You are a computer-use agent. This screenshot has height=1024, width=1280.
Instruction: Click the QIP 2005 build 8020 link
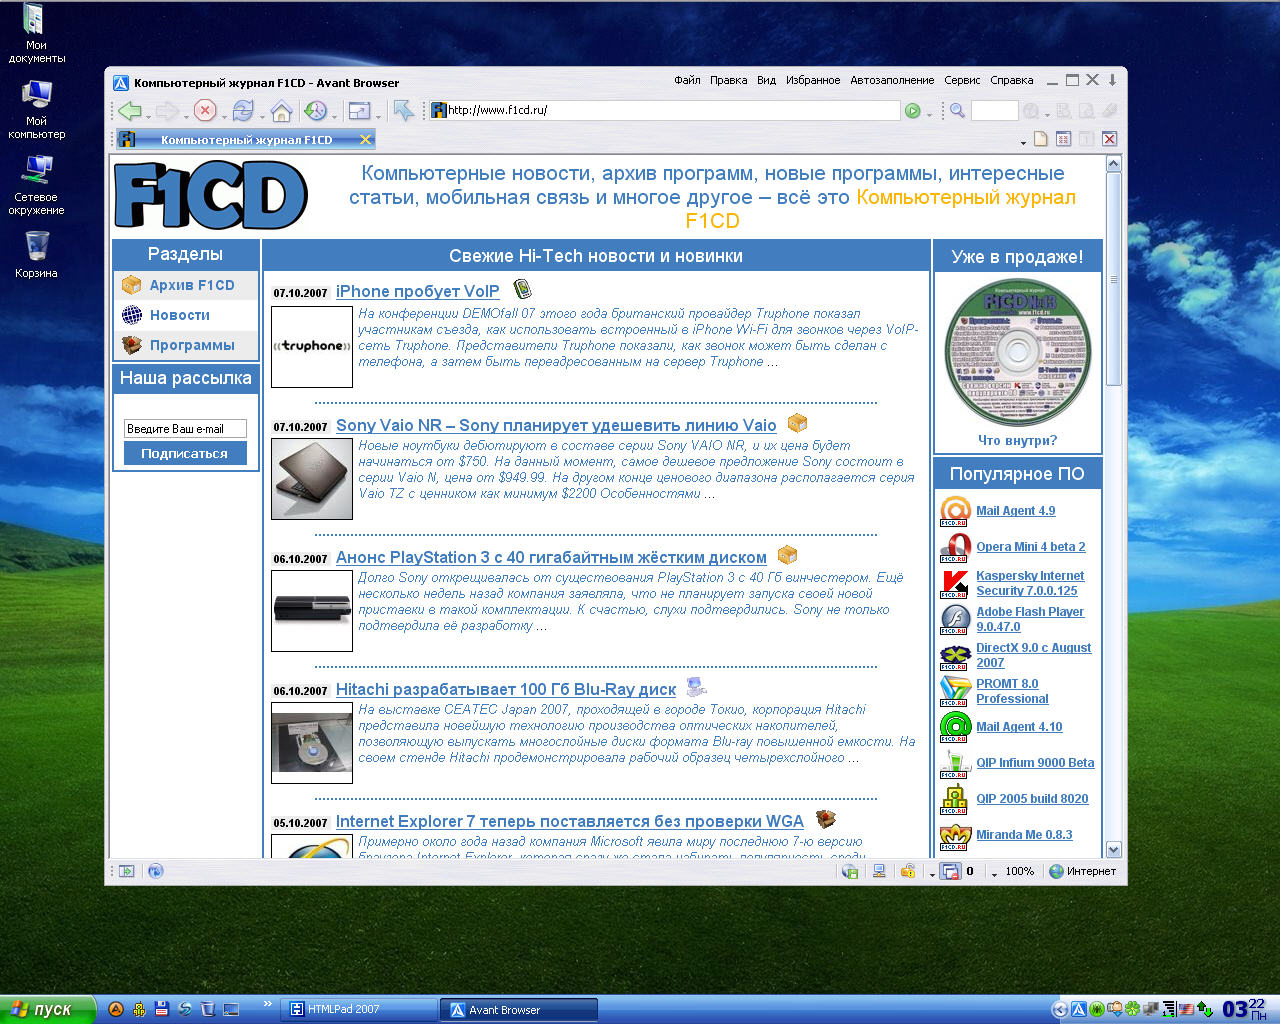[x=1032, y=799]
